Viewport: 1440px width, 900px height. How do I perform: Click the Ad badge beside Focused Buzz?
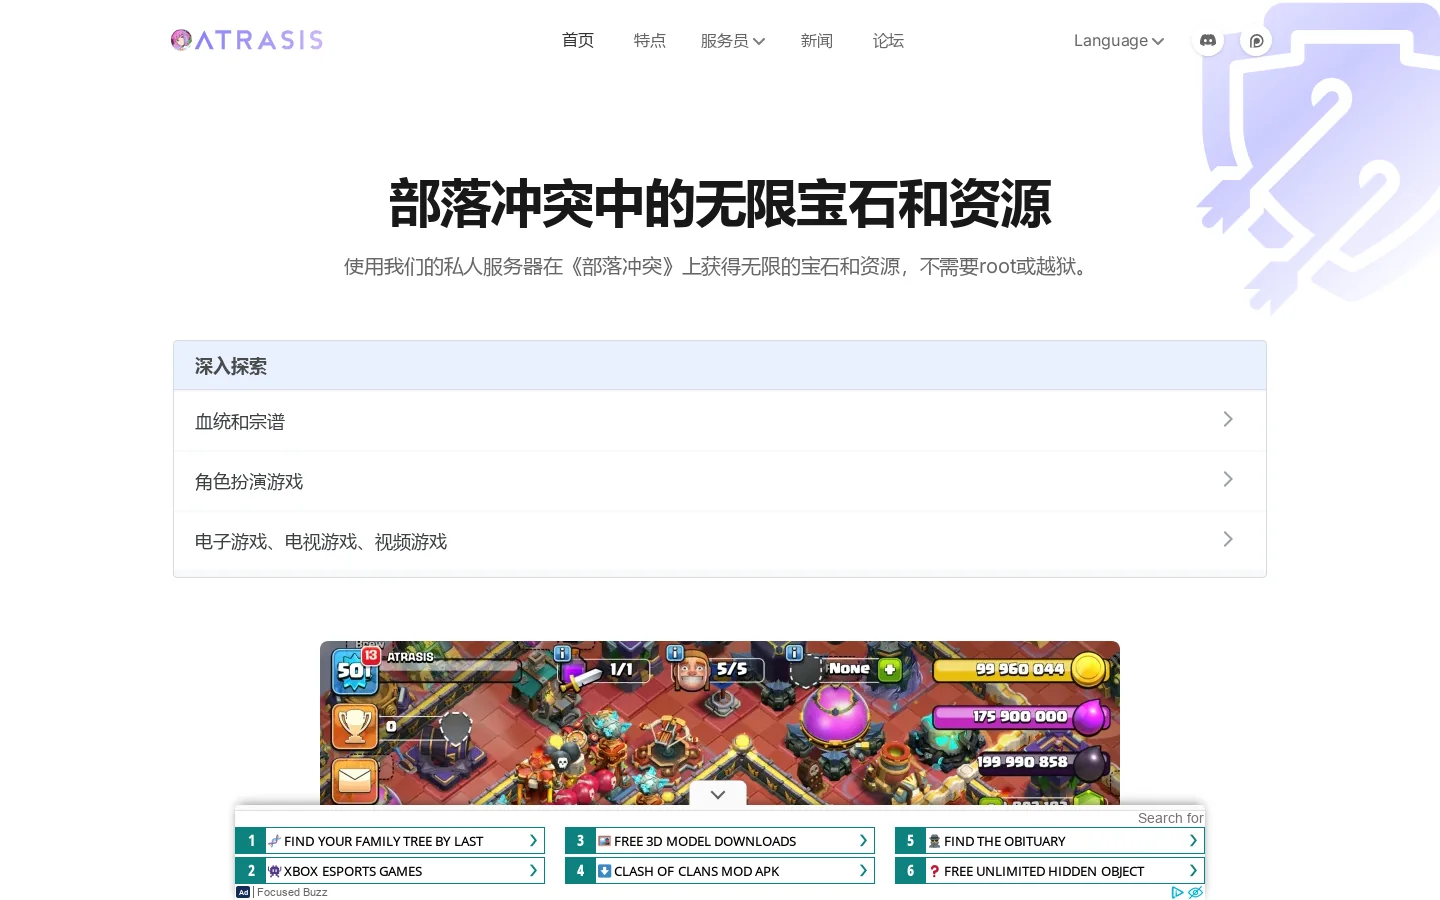243,892
